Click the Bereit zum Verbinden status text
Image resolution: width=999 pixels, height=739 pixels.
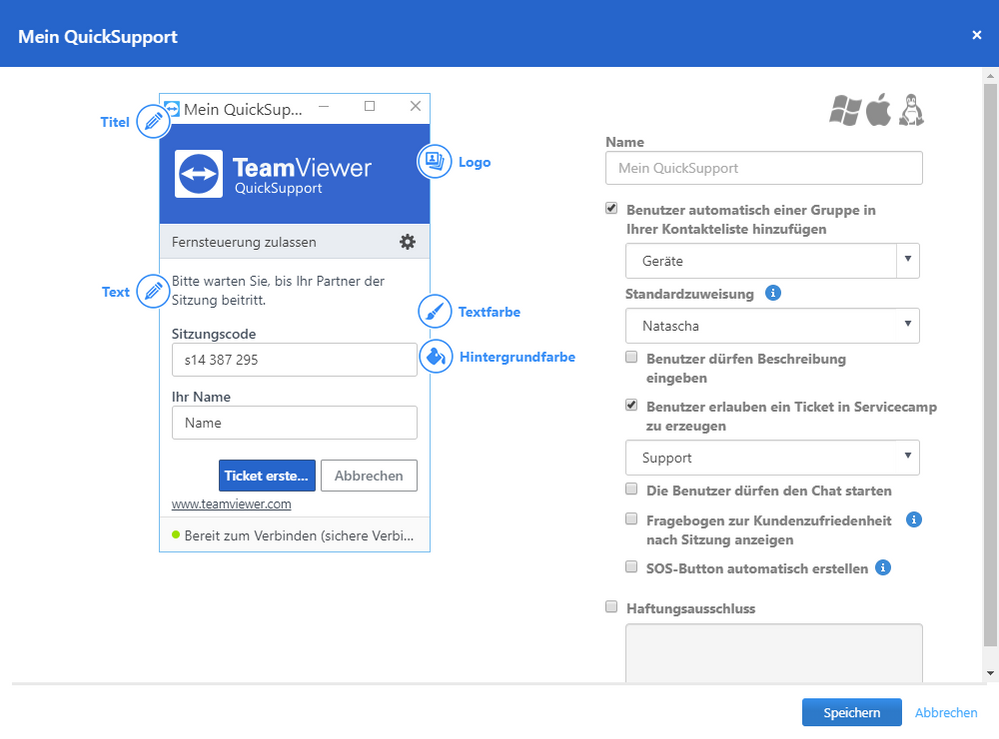coord(299,536)
